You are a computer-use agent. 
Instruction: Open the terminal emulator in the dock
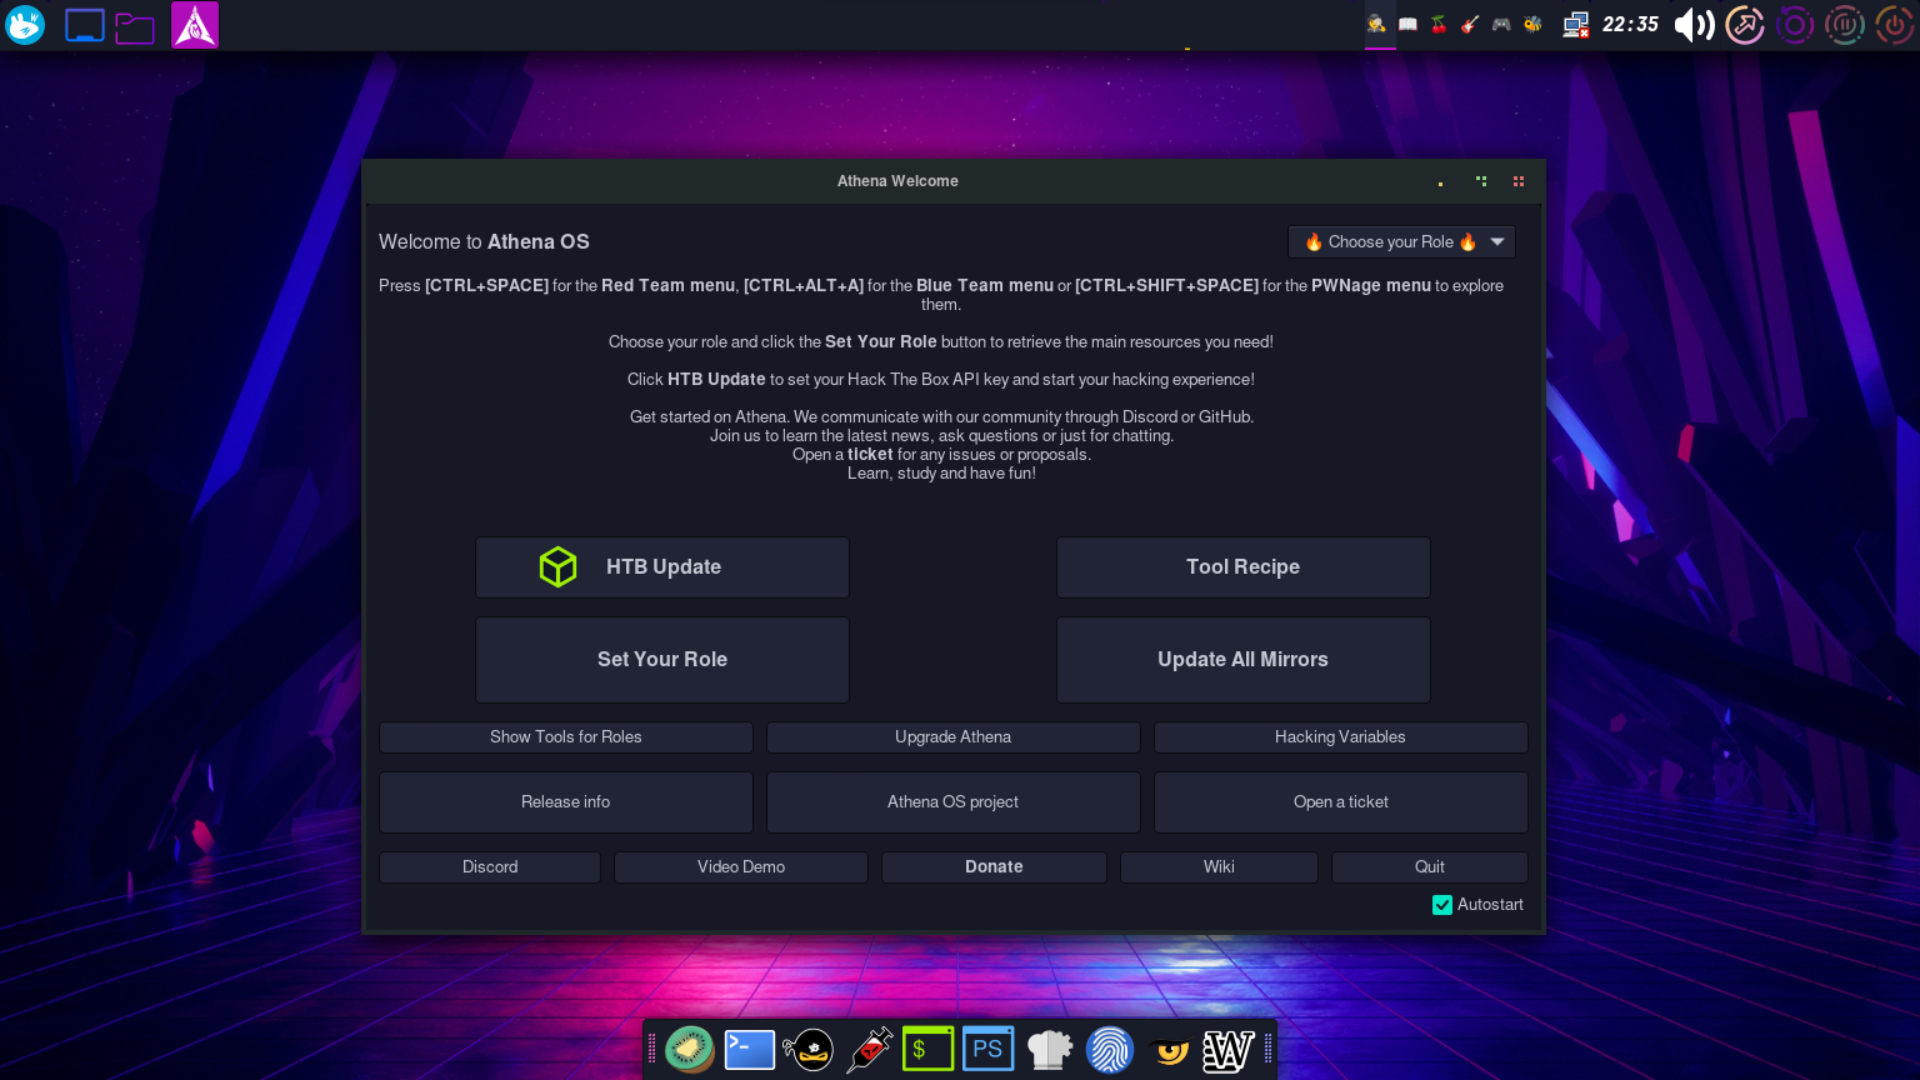pyautogui.click(x=749, y=1049)
